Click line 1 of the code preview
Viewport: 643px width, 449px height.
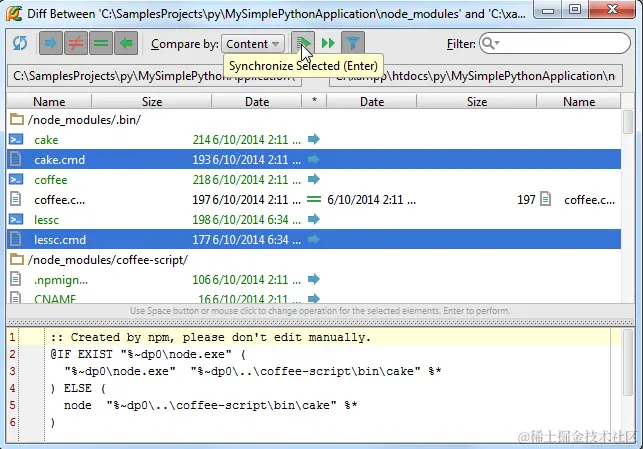point(211,337)
